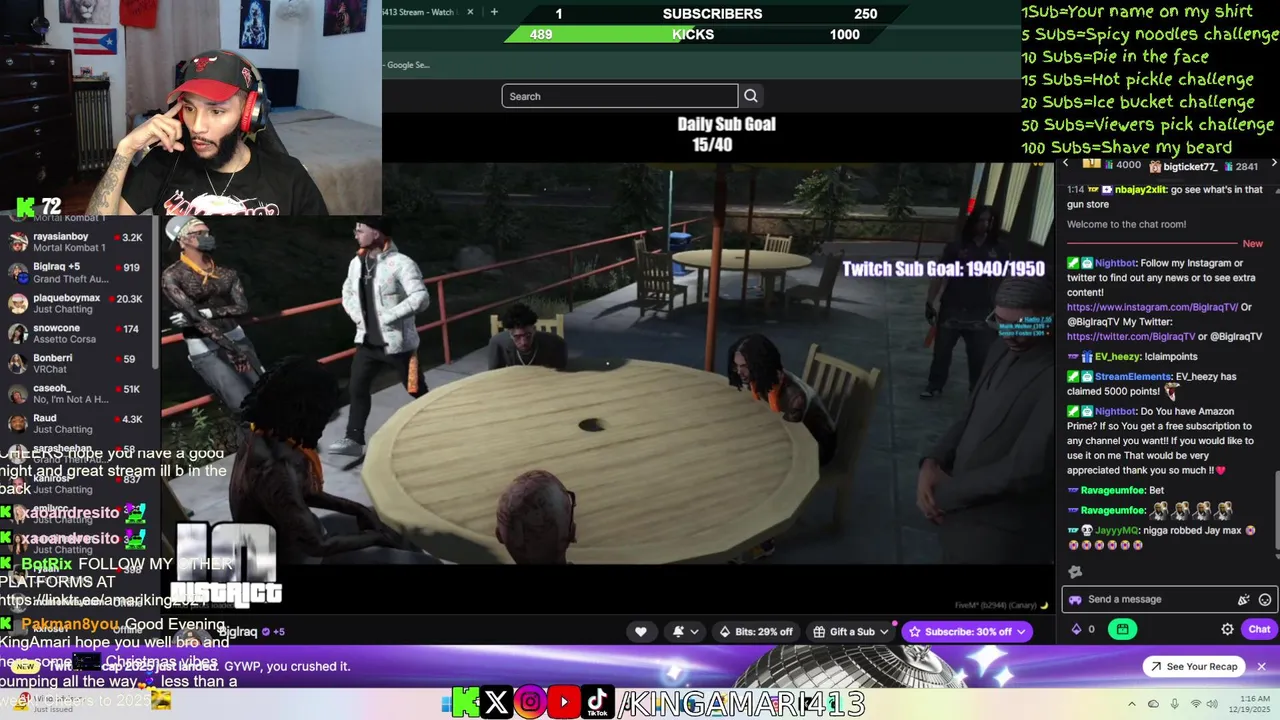Click the Search input field
Image resolution: width=1280 pixels, height=720 pixels.
pos(620,96)
